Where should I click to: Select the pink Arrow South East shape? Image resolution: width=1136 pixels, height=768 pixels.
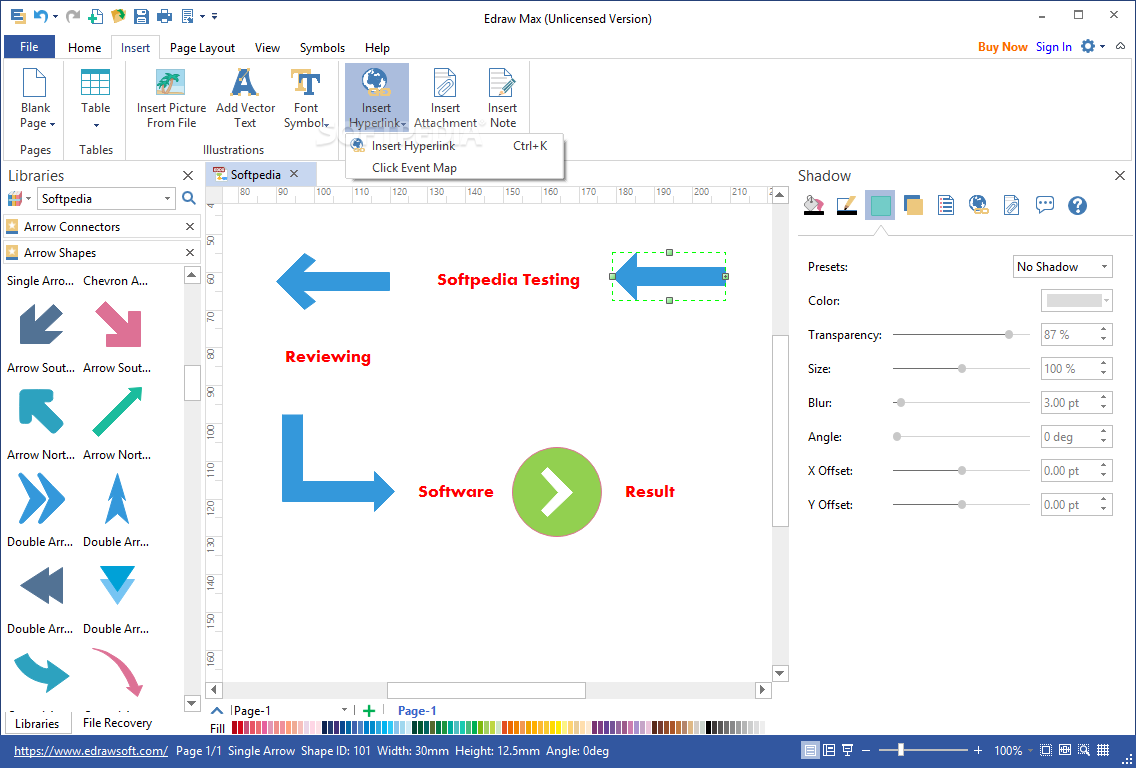(x=117, y=324)
